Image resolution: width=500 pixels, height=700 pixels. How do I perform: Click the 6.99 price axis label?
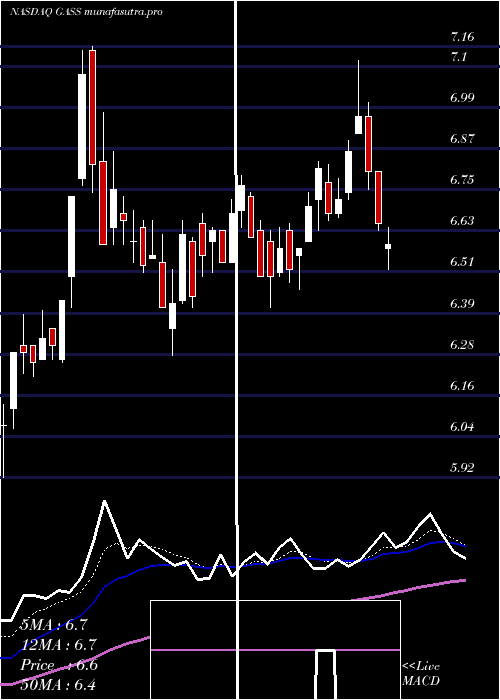tap(462, 98)
